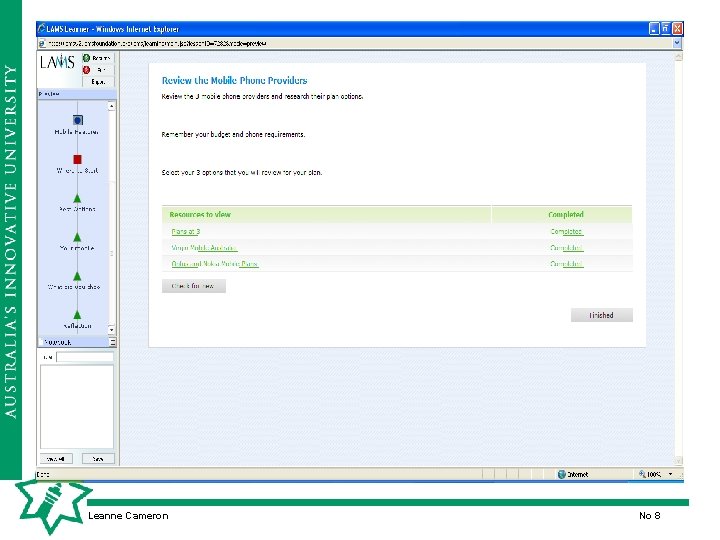This screenshot has width=720, height=540.
Task: Click the zoom magnifier icon in status bar
Action: coord(642,474)
